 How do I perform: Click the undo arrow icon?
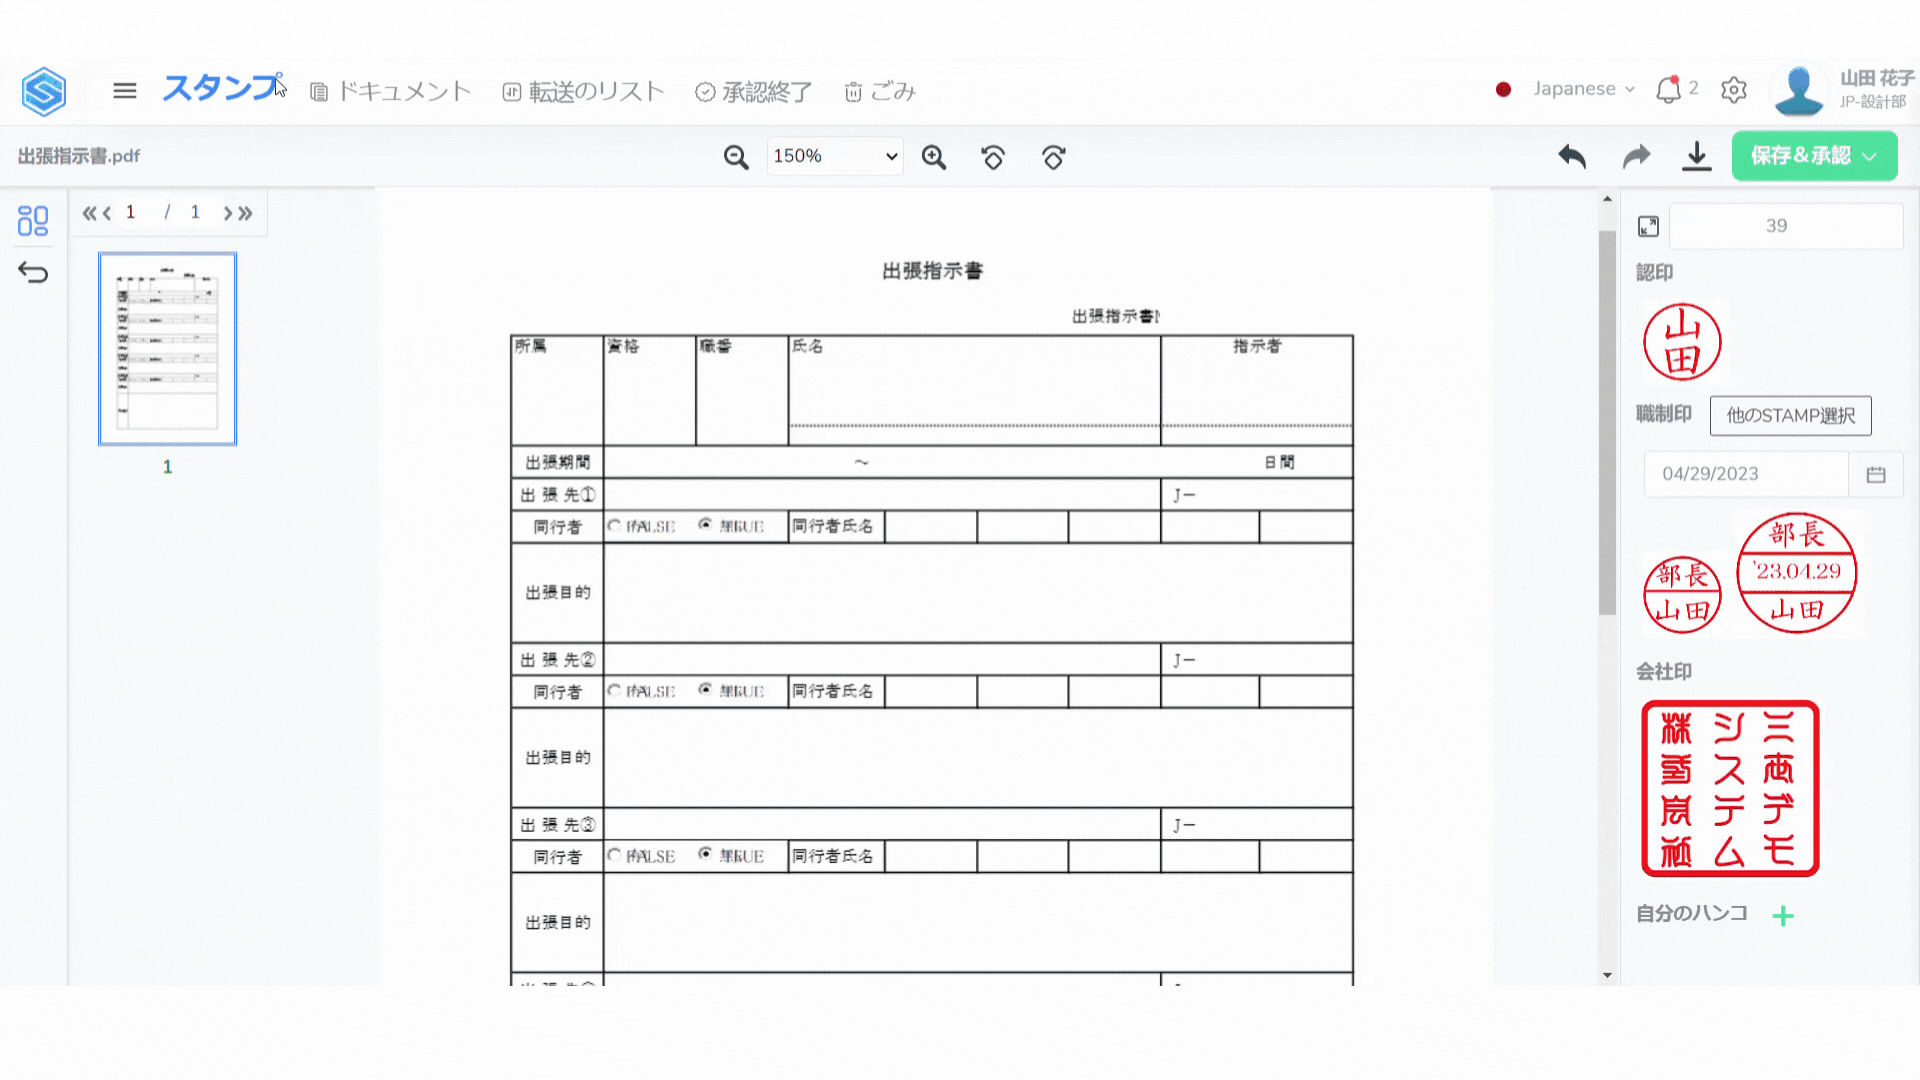pyautogui.click(x=1572, y=156)
